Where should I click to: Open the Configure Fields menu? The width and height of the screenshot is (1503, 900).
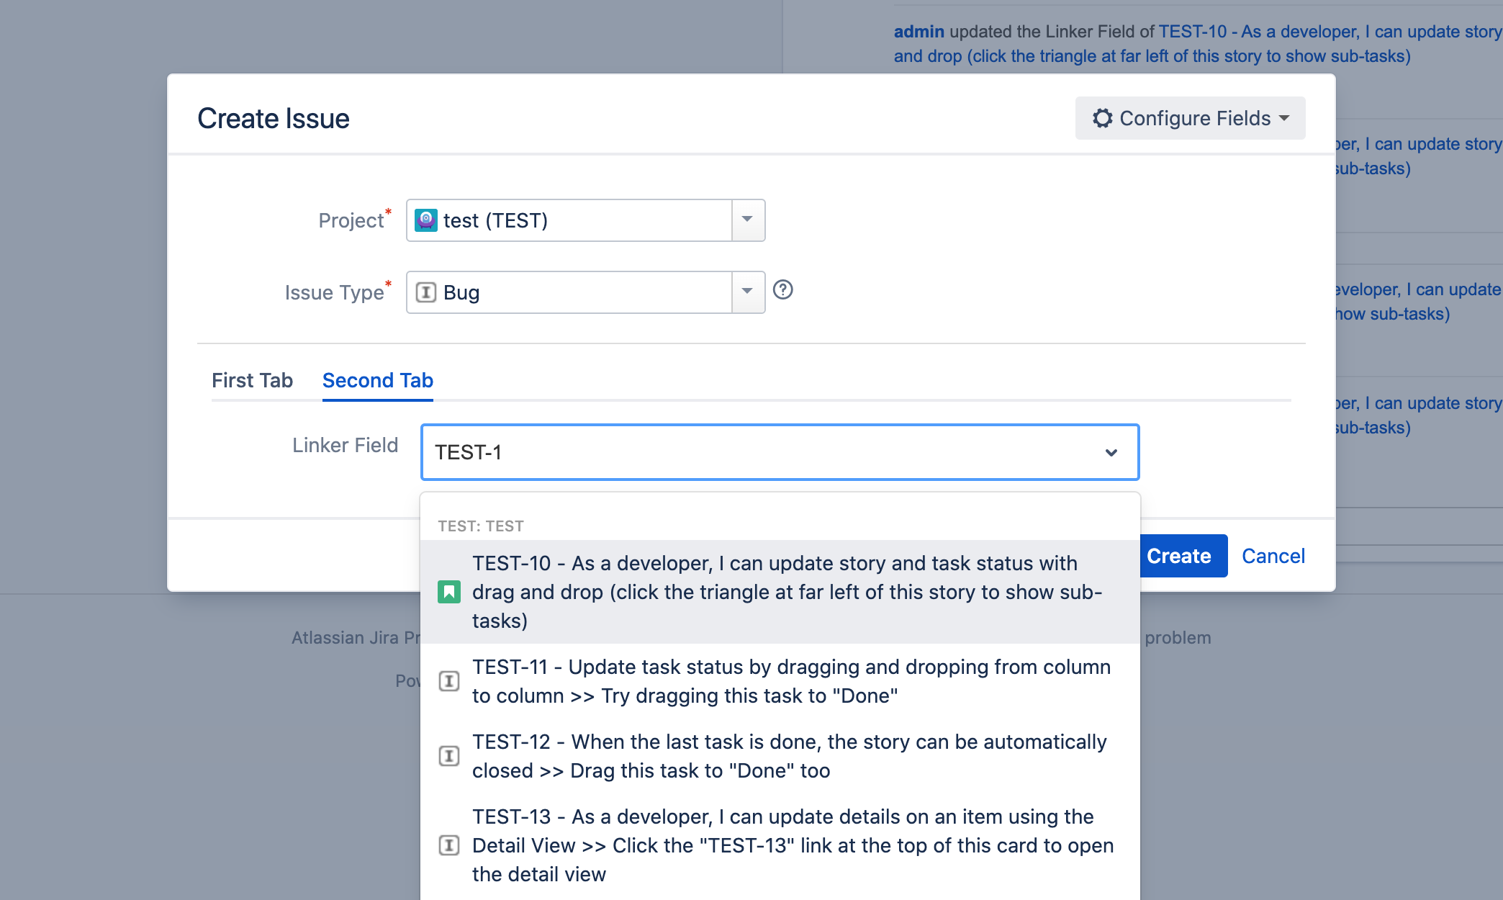click(x=1190, y=118)
